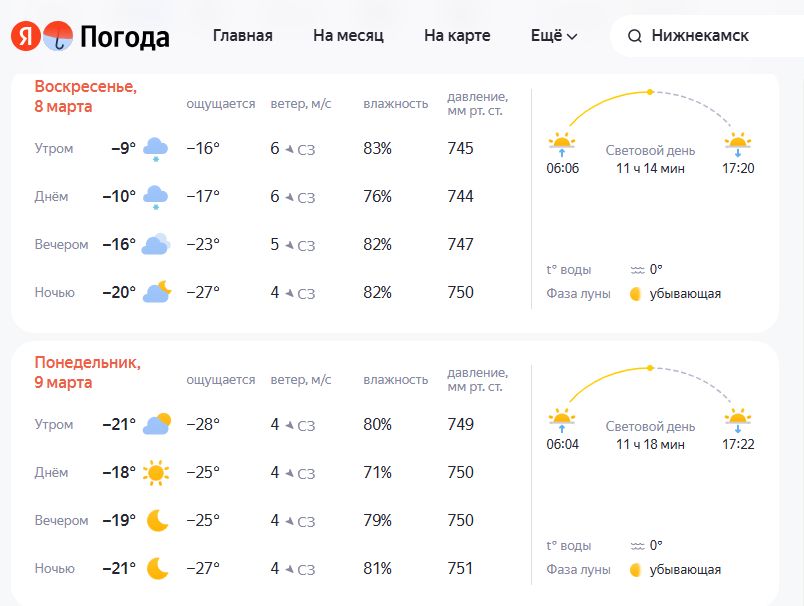Go to На карте weather map
804x606 pixels.
[457, 36]
